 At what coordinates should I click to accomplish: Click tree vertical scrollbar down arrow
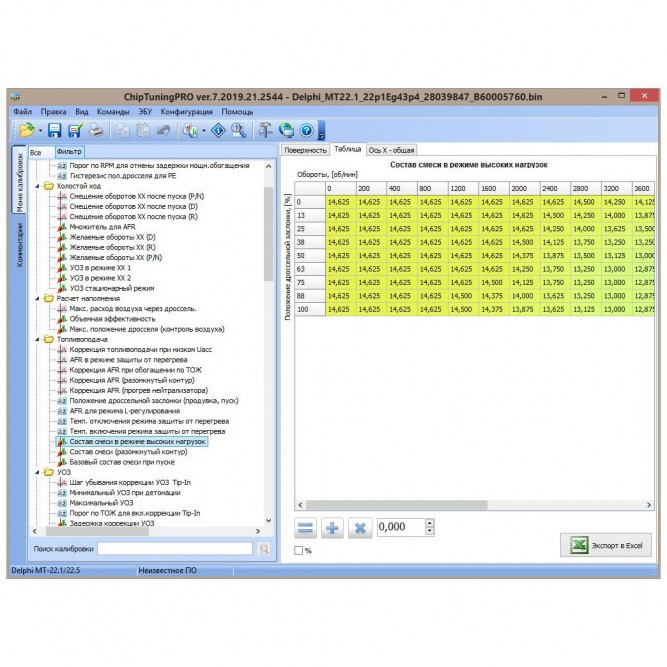[268, 520]
